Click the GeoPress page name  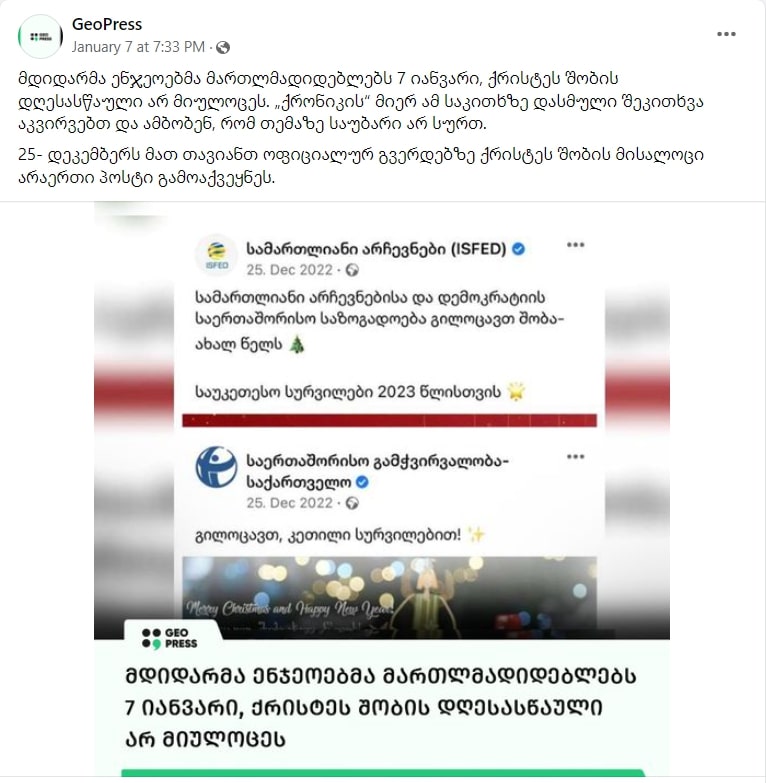click(107, 24)
